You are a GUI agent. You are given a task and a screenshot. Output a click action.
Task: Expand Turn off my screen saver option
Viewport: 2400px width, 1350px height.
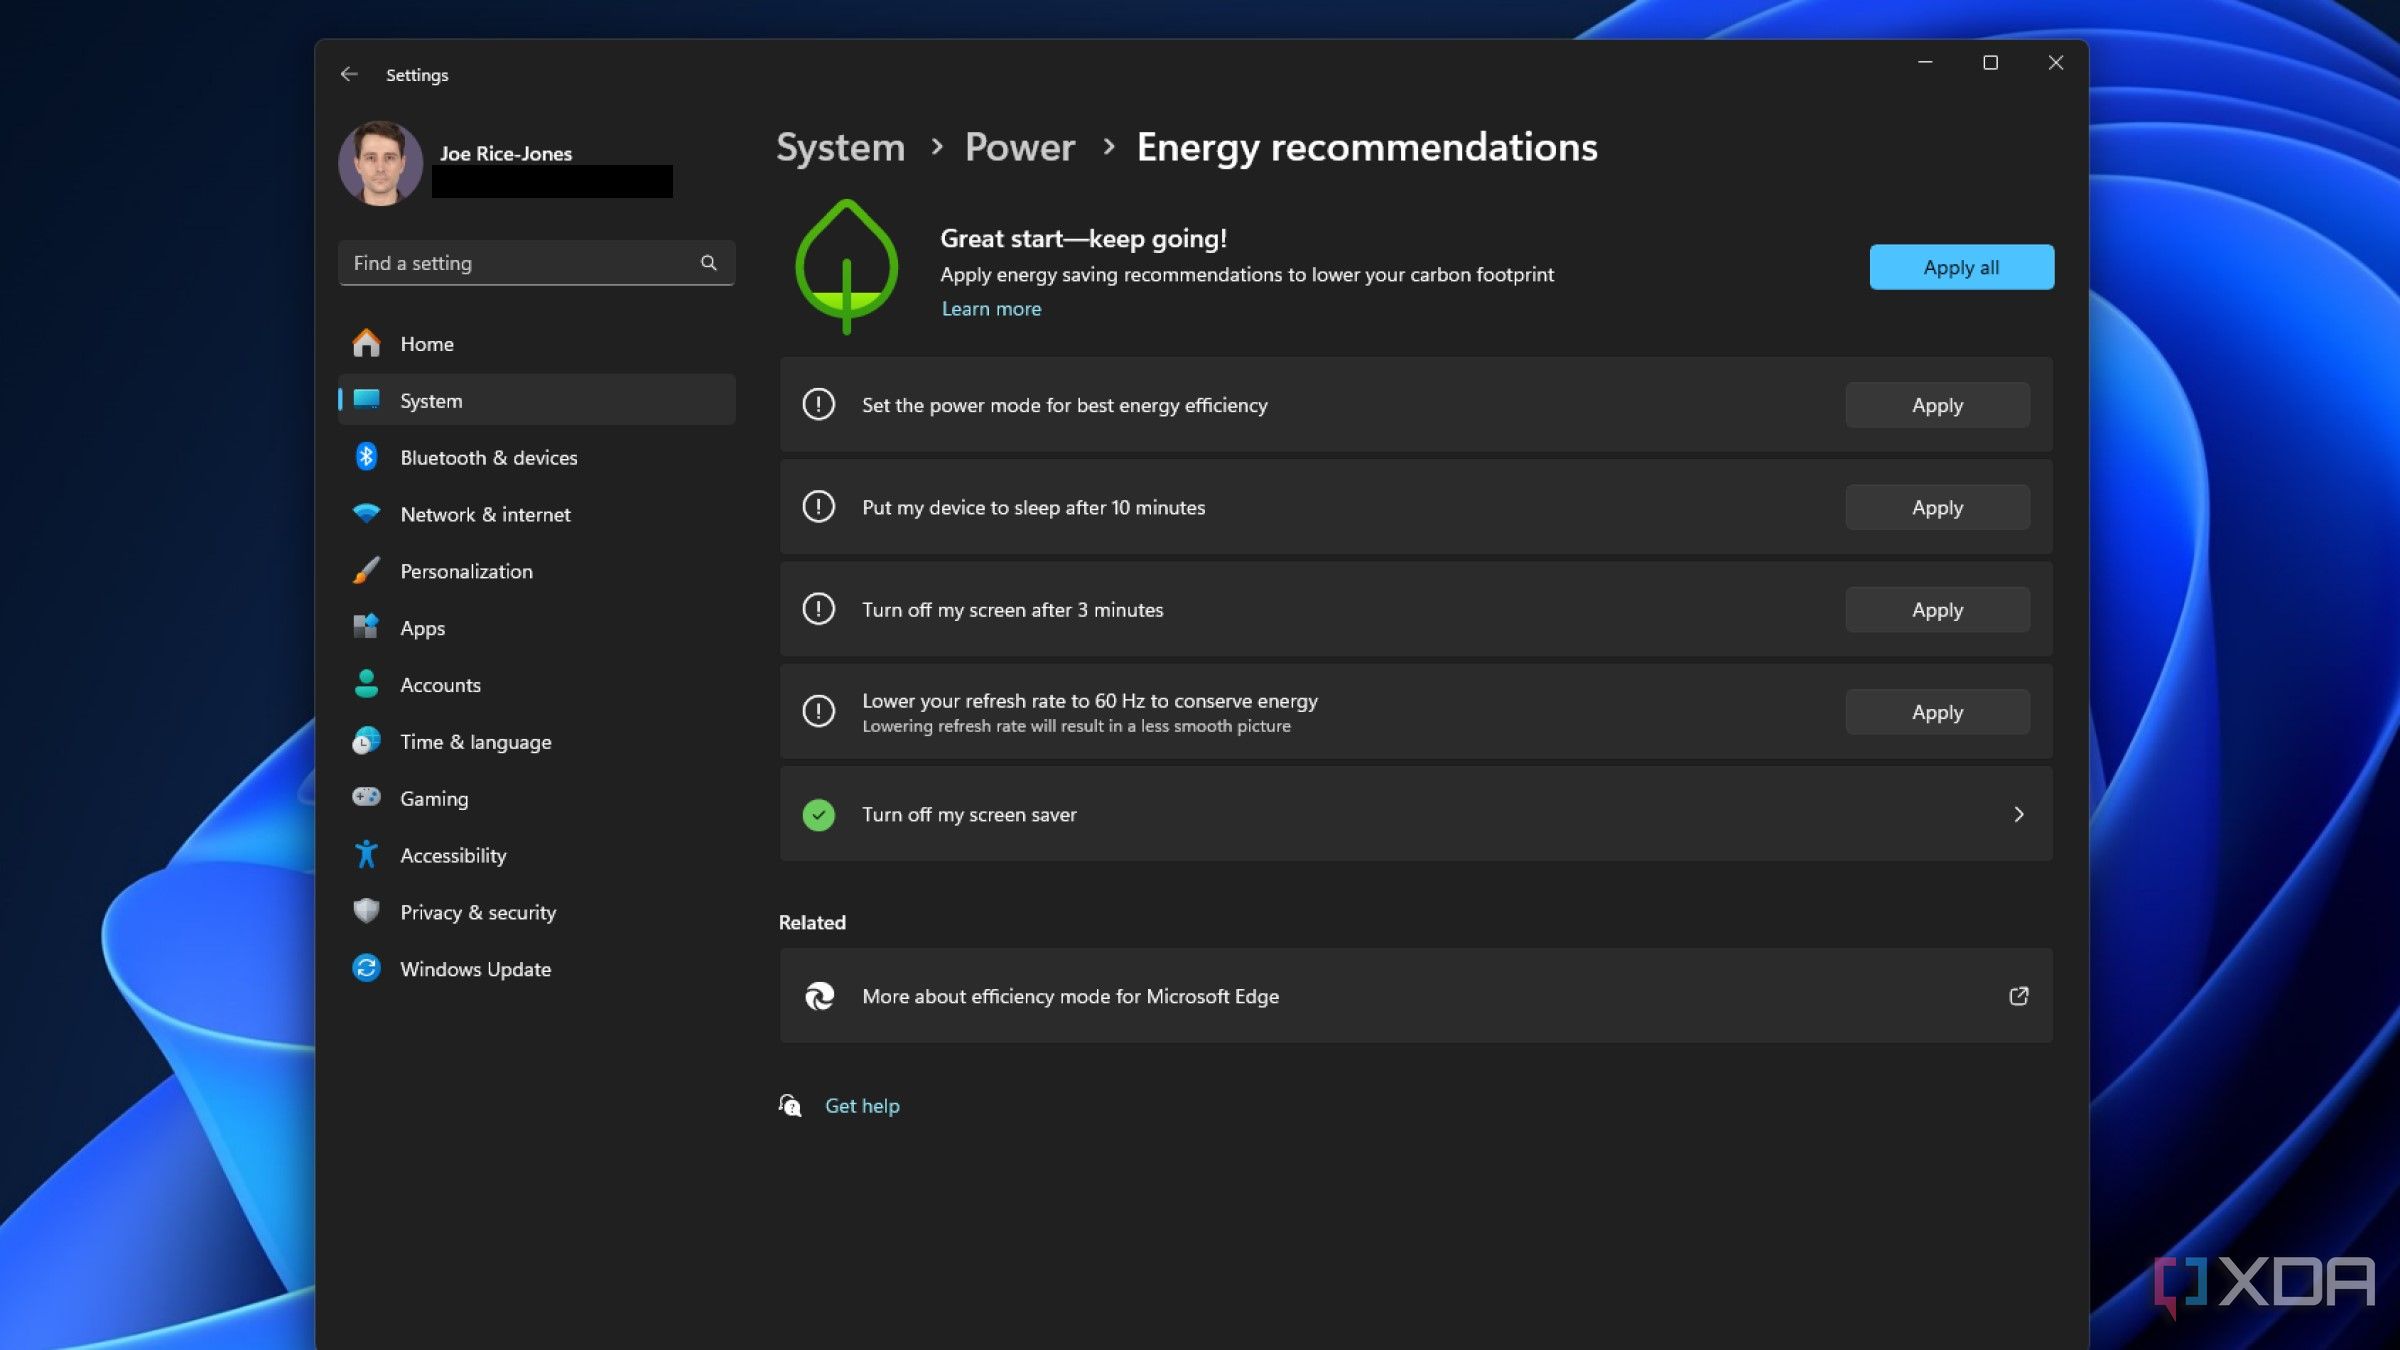[x=2018, y=814]
